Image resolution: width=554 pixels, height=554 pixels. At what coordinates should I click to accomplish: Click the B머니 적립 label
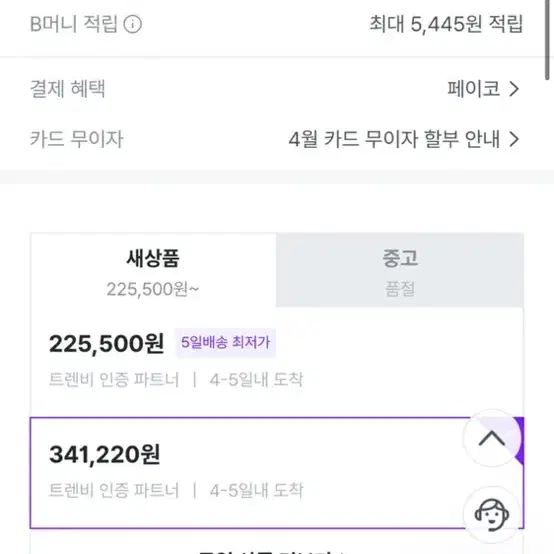point(73,24)
